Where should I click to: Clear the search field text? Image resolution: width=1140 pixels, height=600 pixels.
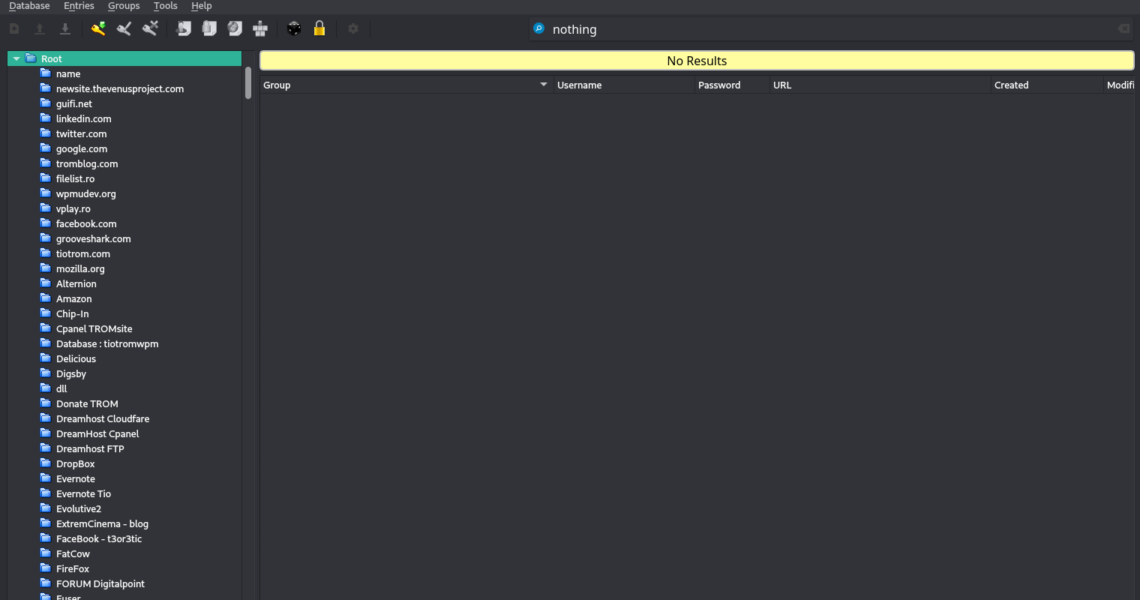pyautogui.click(x=1123, y=29)
